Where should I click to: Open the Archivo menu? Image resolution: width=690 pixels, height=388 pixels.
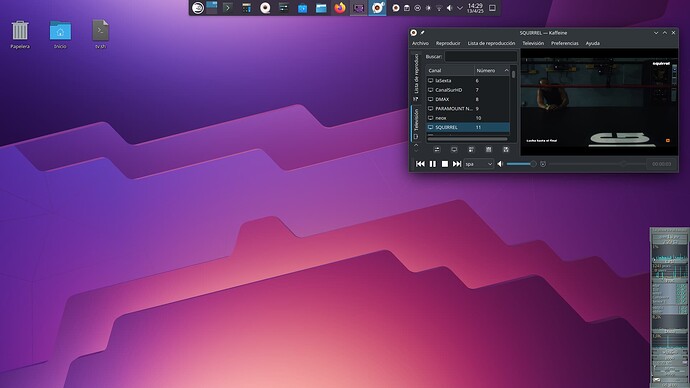(x=420, y=43)
